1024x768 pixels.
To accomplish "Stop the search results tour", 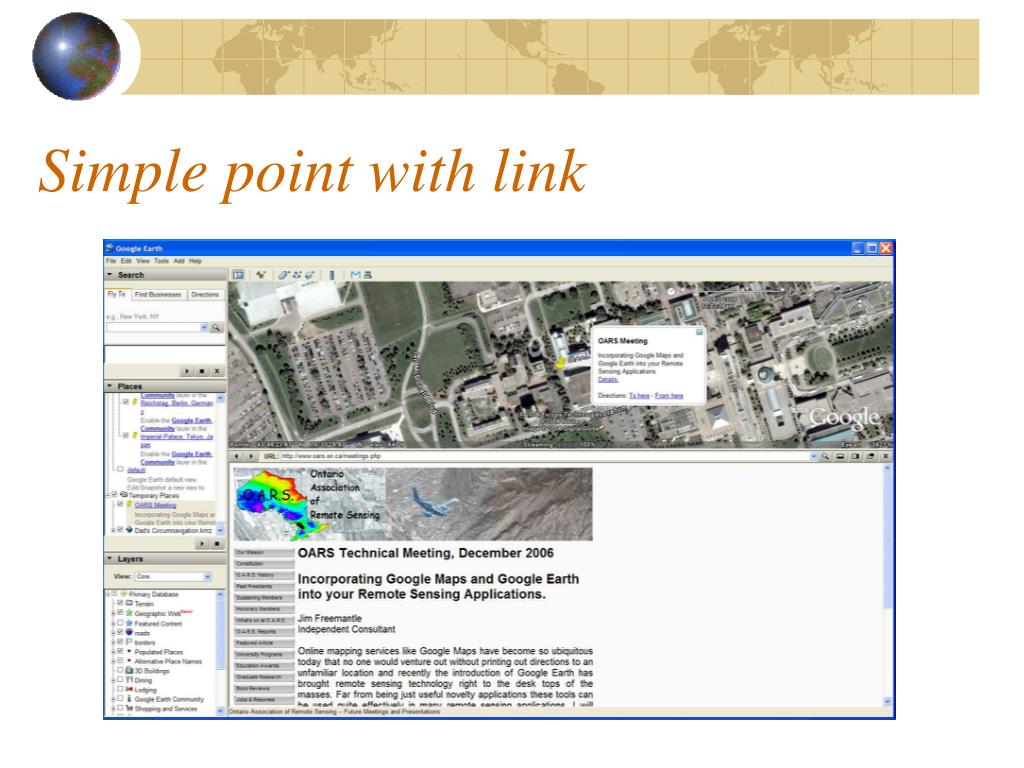I will pos(202,371).
